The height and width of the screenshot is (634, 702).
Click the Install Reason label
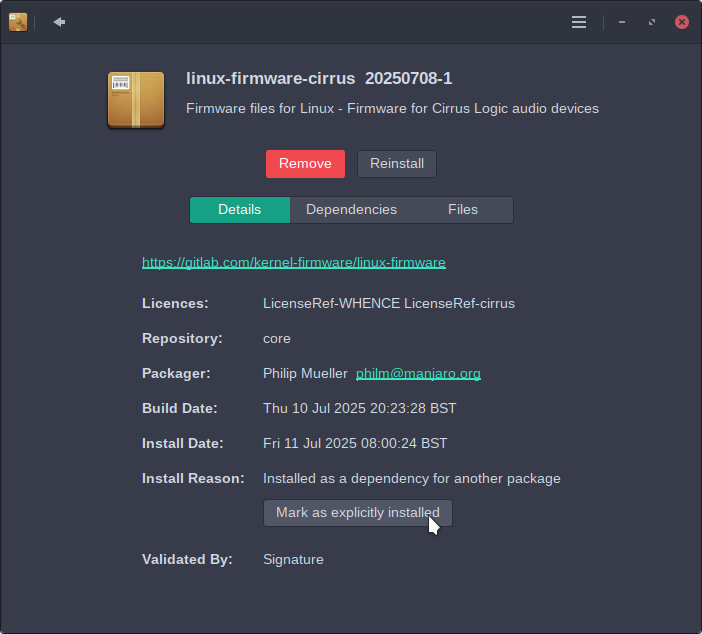point(193,478)
